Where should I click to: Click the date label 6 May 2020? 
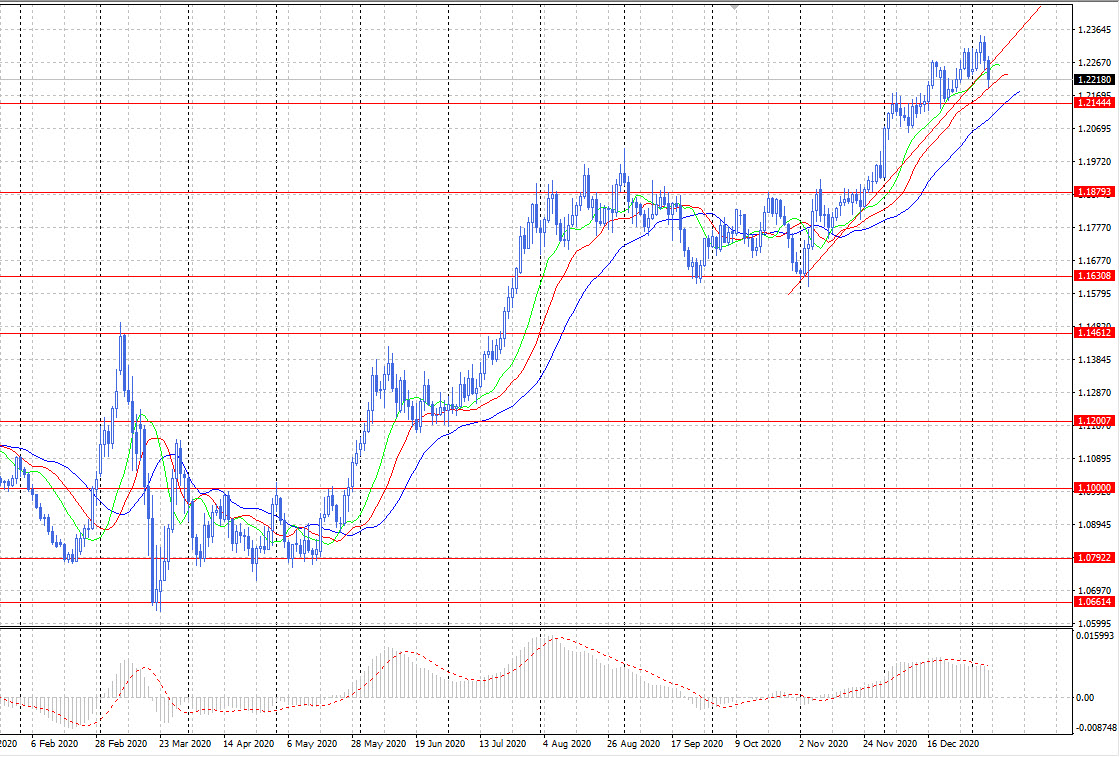312,743
